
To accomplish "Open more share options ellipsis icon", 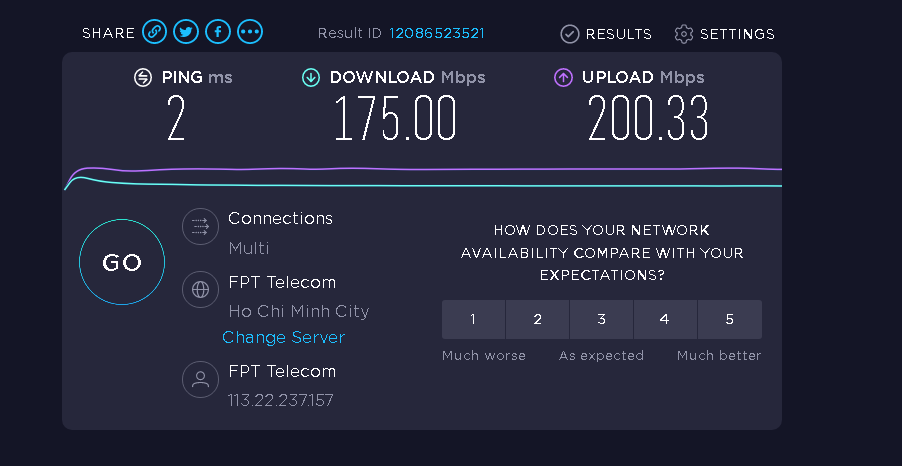I will [250, 32].
